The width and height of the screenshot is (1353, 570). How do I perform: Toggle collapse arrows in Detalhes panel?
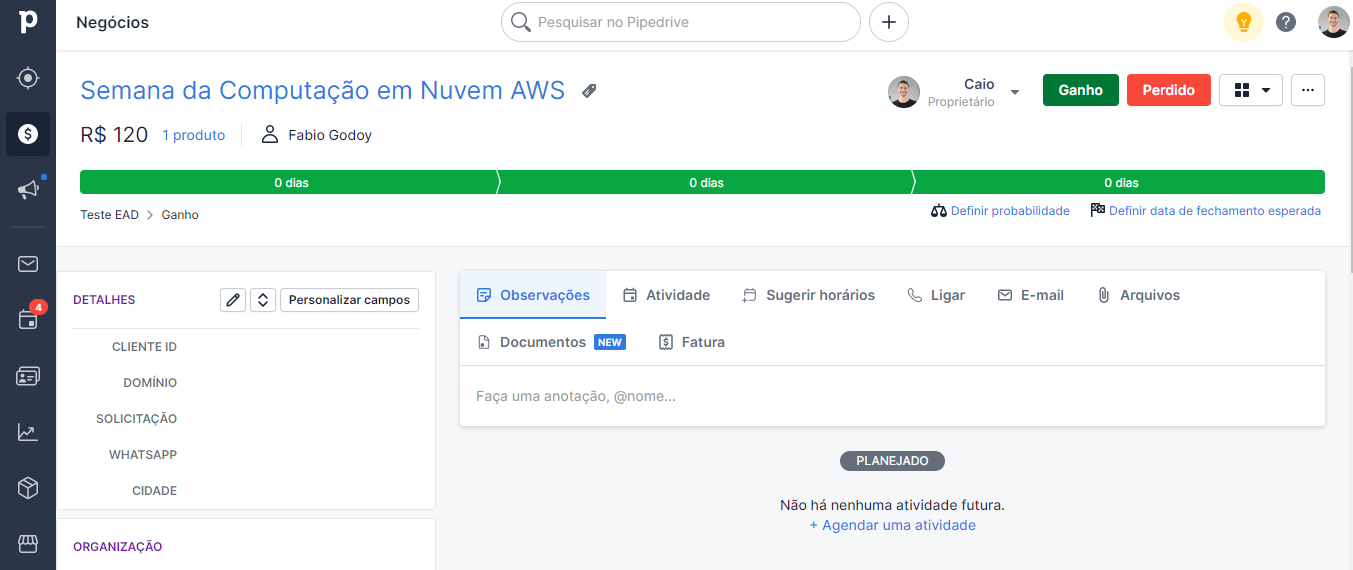[x=263, y=300]
